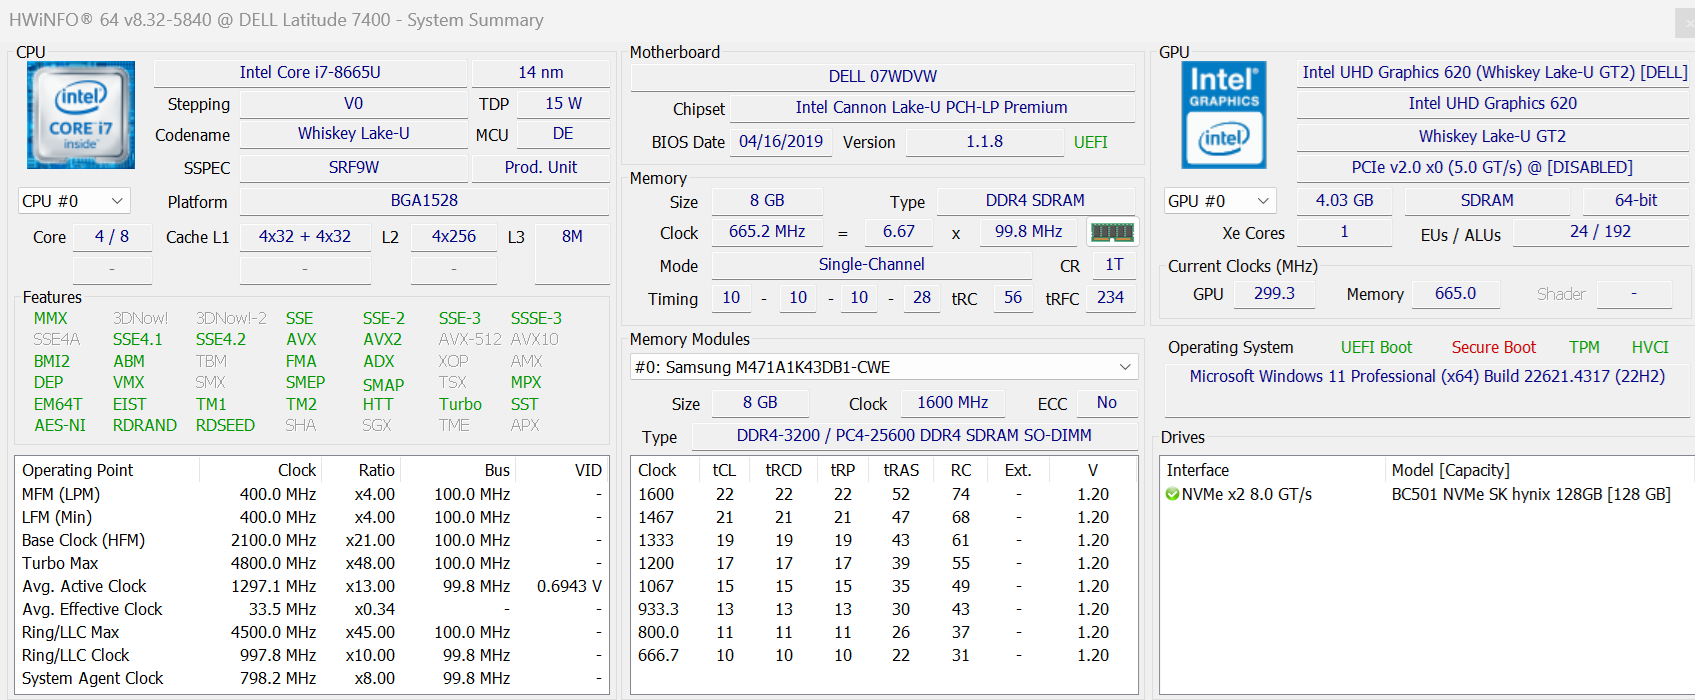The width and height of the screenshot is (1695, 700).
Task: Click the UEFI Boot indicator
Action: (1376, 347)
